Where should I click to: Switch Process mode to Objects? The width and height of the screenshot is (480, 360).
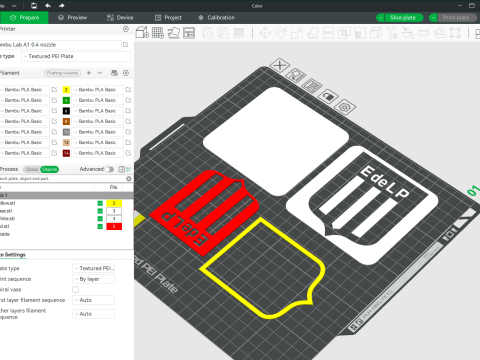tap(49, 169)
